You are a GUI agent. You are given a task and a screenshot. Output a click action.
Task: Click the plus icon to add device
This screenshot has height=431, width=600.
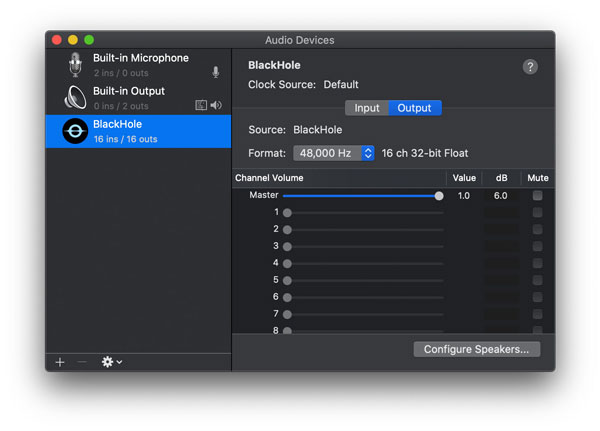coord(60,362)
